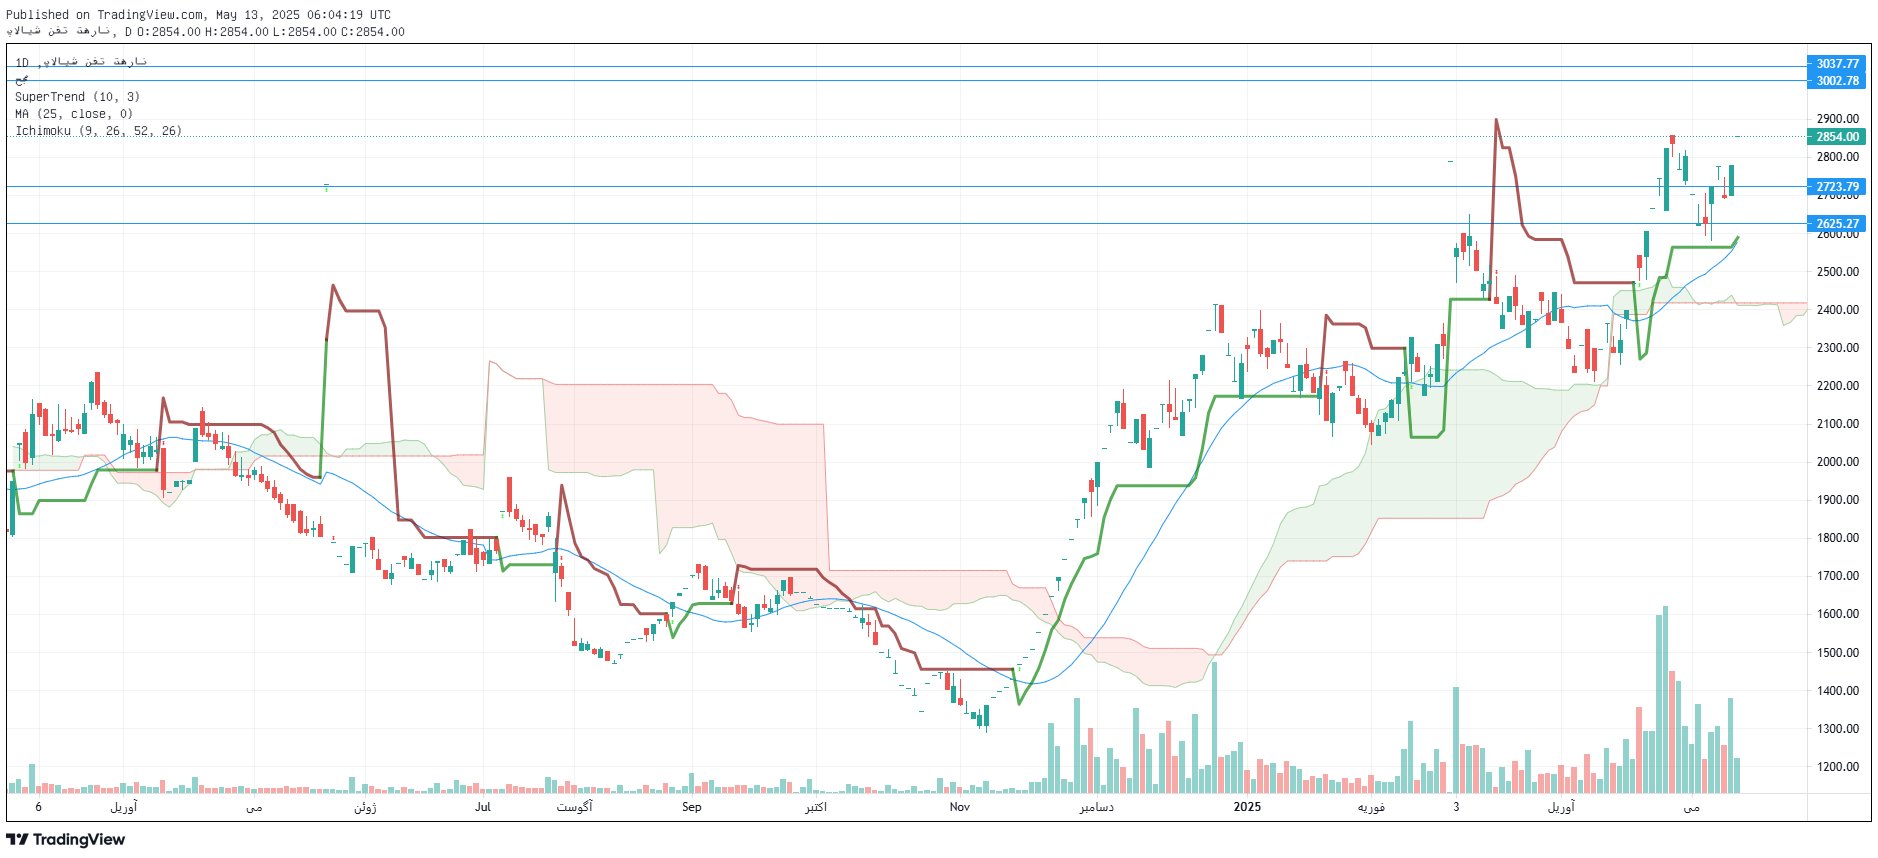Click the دسامبر label on time axis

[1096, 807]
